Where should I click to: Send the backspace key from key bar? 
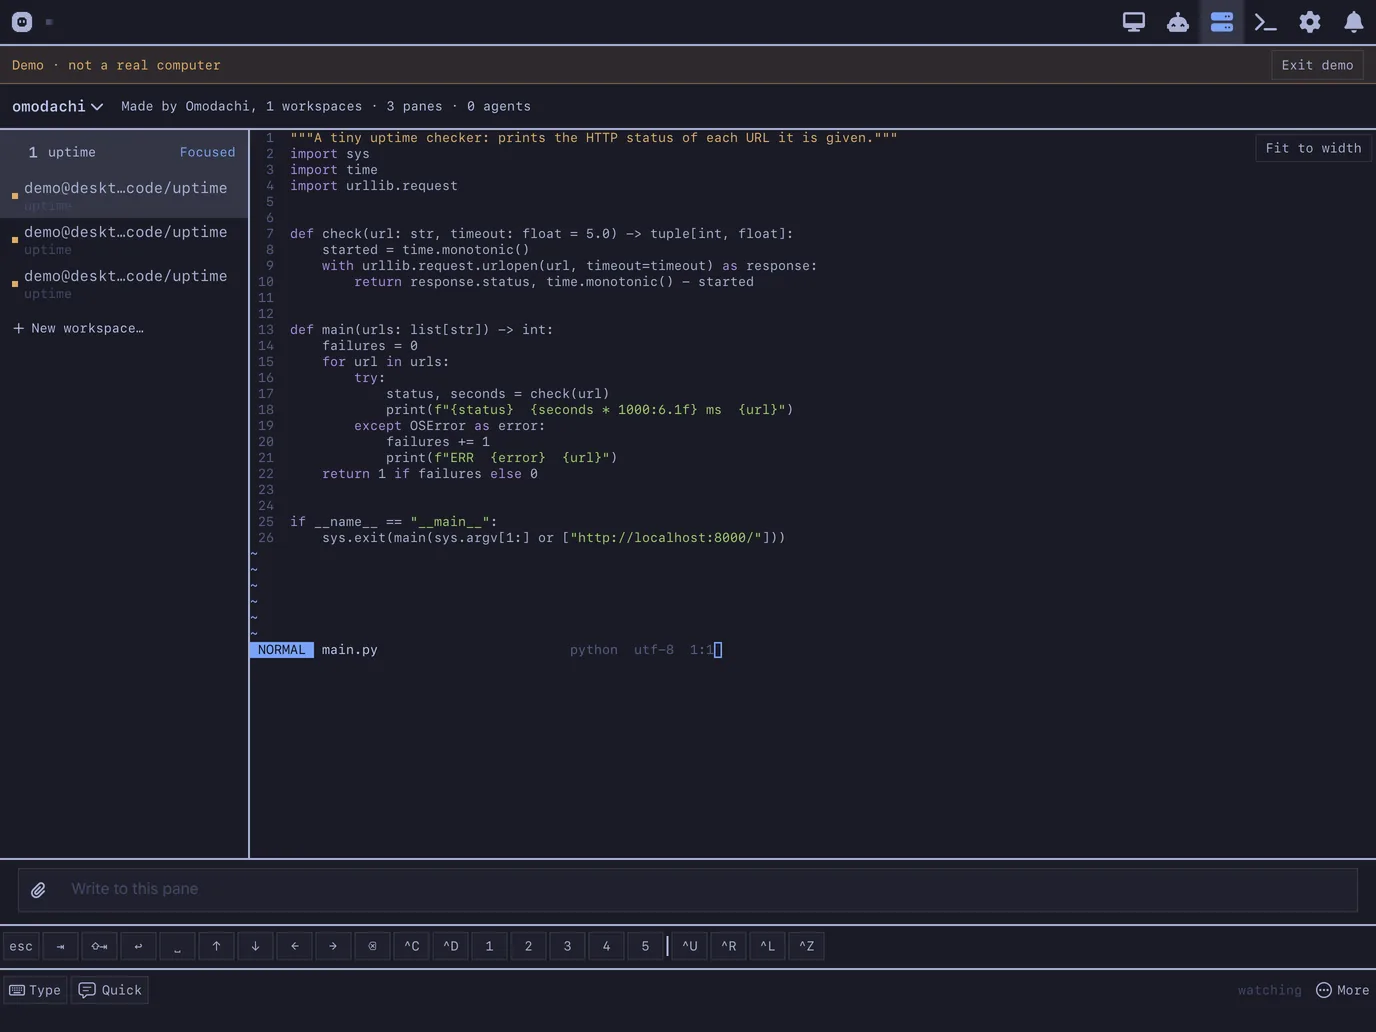[x=372, y=946]
